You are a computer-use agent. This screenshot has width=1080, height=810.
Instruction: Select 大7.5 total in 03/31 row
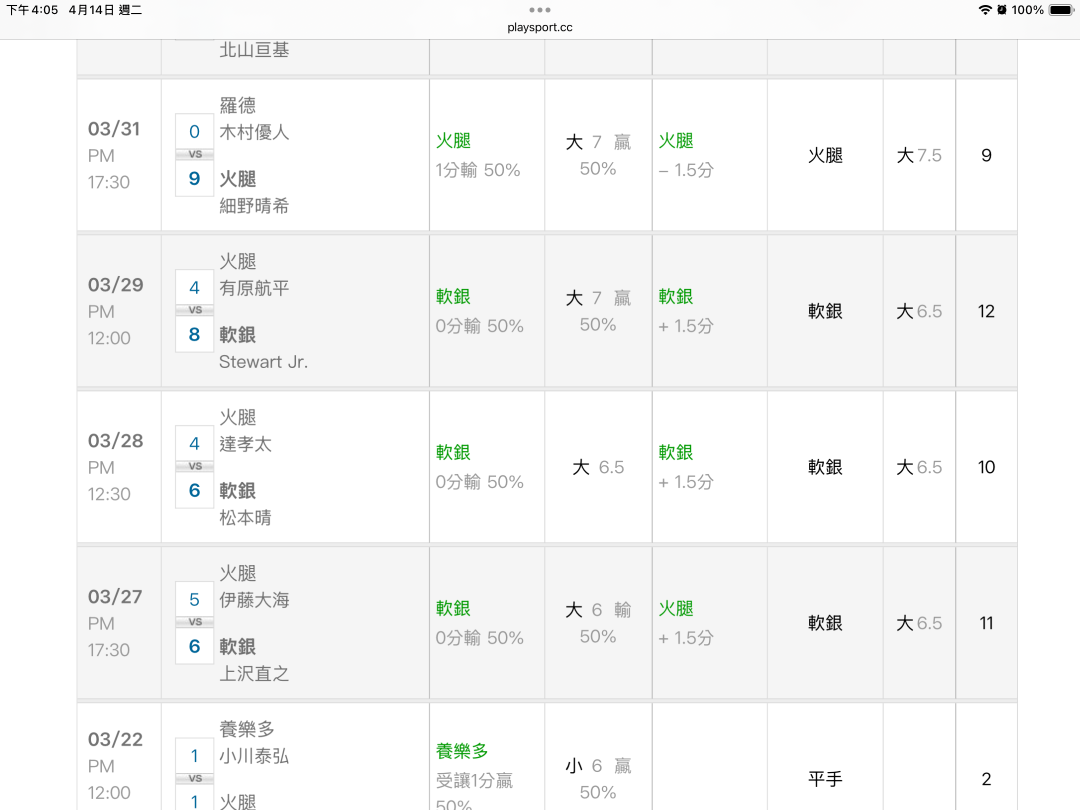[x=919, y=155]
